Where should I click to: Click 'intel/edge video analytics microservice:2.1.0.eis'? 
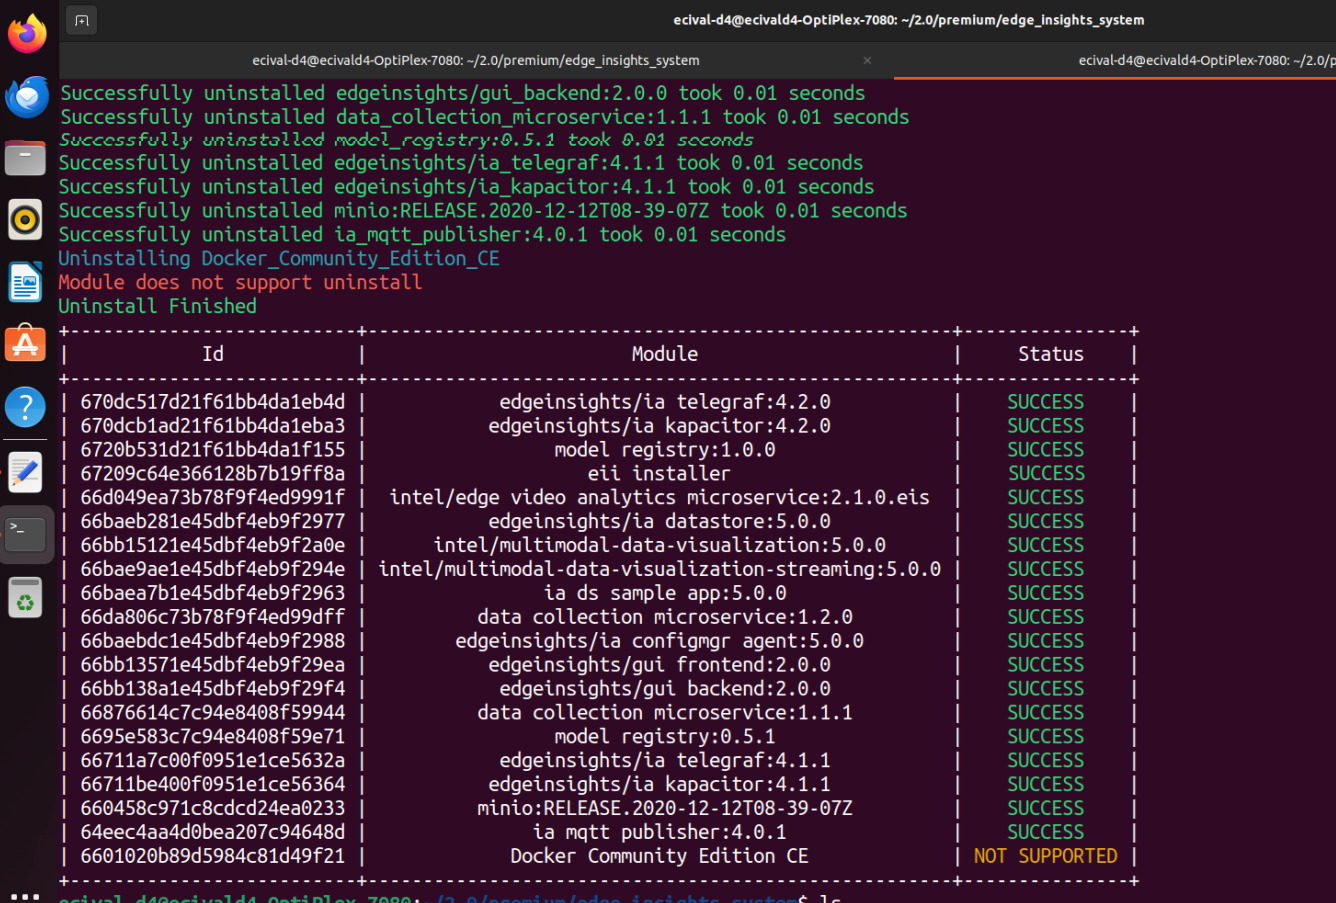tap(659, 498)
